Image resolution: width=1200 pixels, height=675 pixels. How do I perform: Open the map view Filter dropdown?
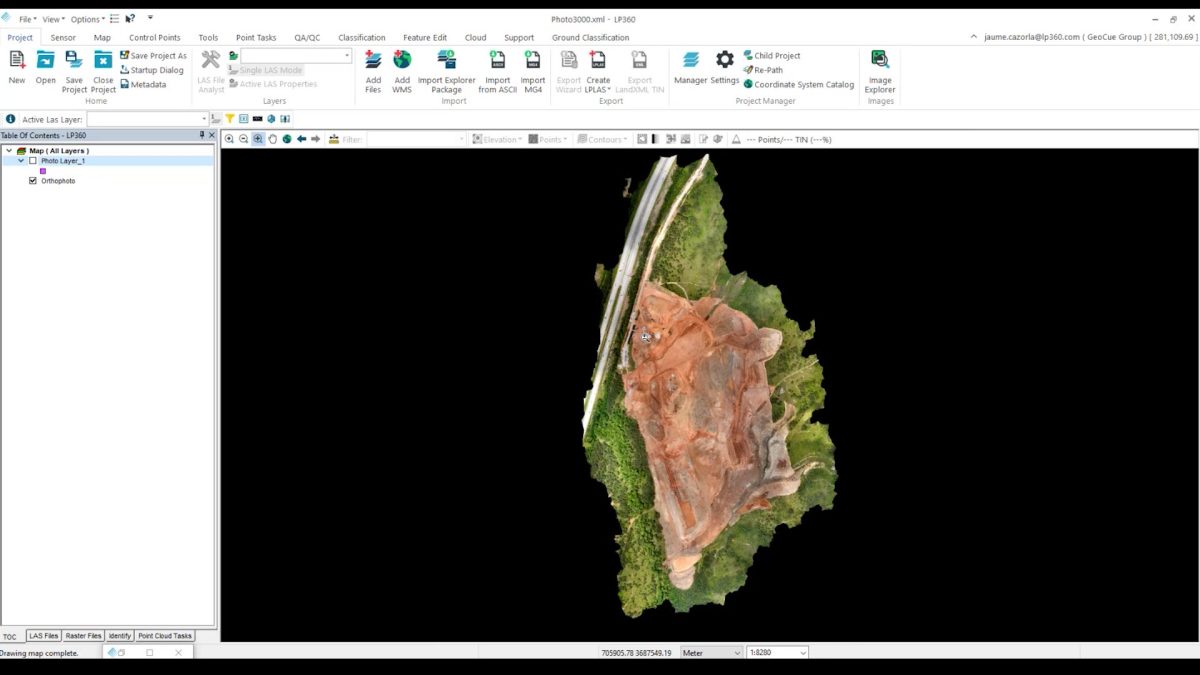point(416,139)
